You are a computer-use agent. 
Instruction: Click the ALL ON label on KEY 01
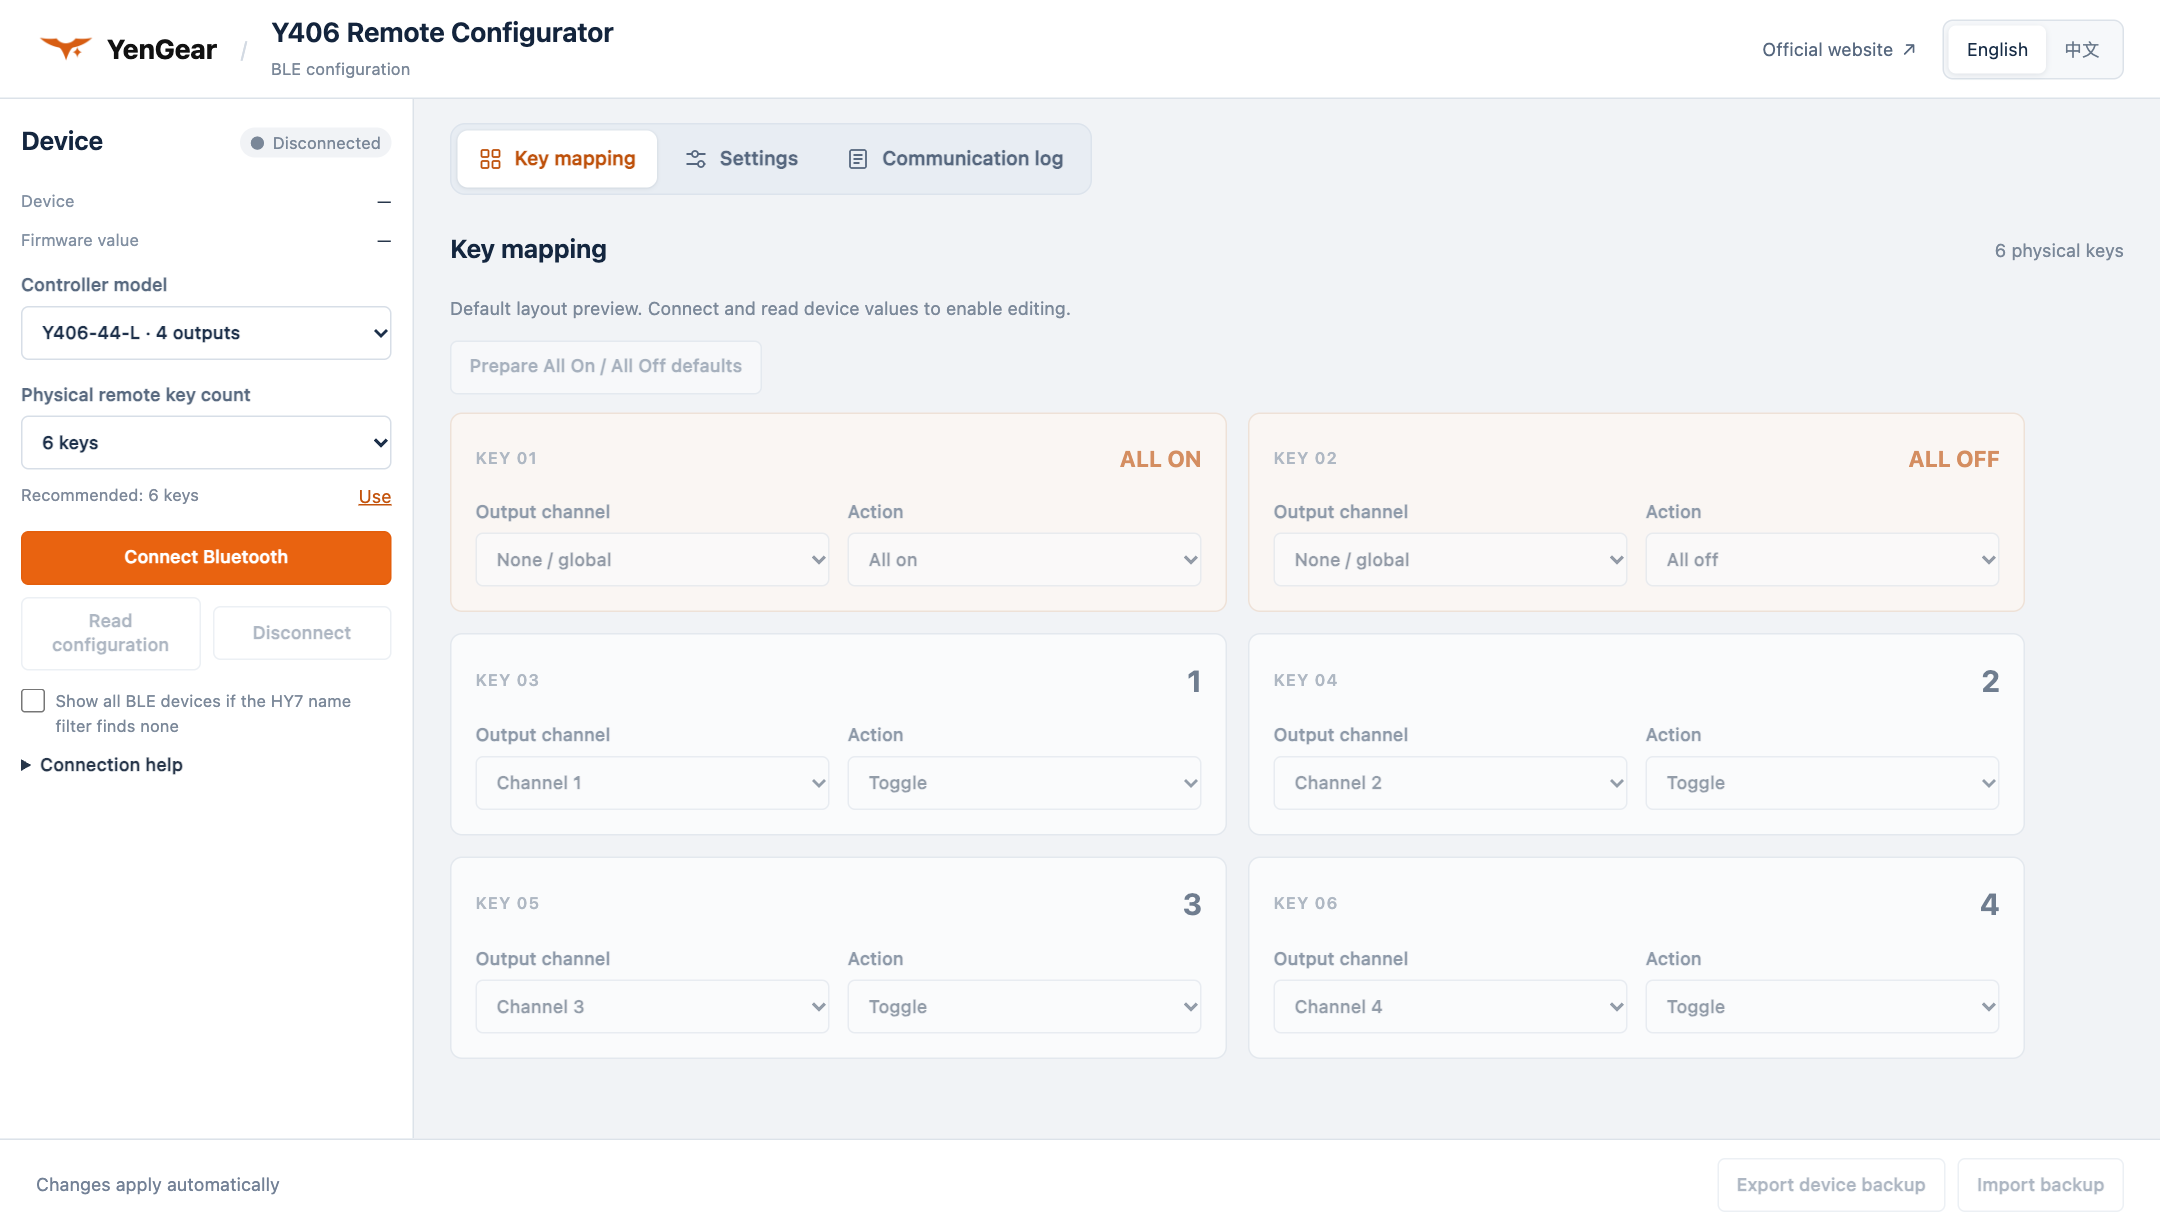[x=1160, y=460]
